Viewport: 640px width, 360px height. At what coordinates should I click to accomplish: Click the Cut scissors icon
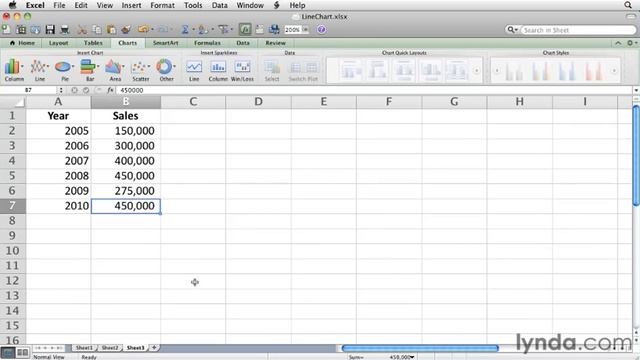[x=82, y=29]
